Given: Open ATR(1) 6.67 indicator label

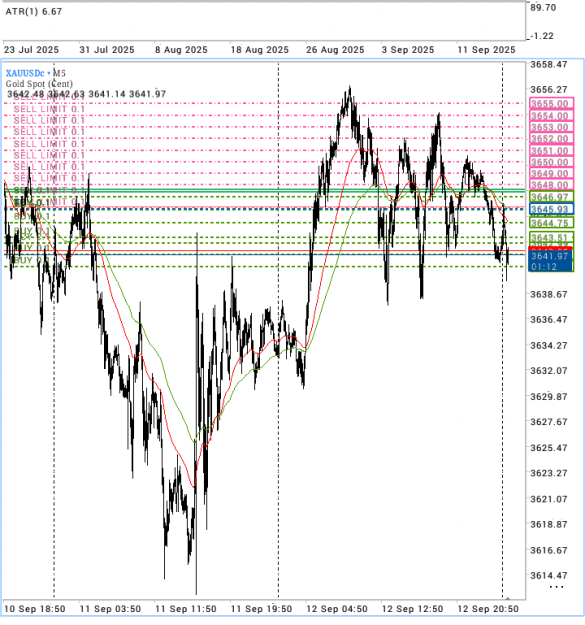Looking at the screenshot, I should (x=33, y=11).
